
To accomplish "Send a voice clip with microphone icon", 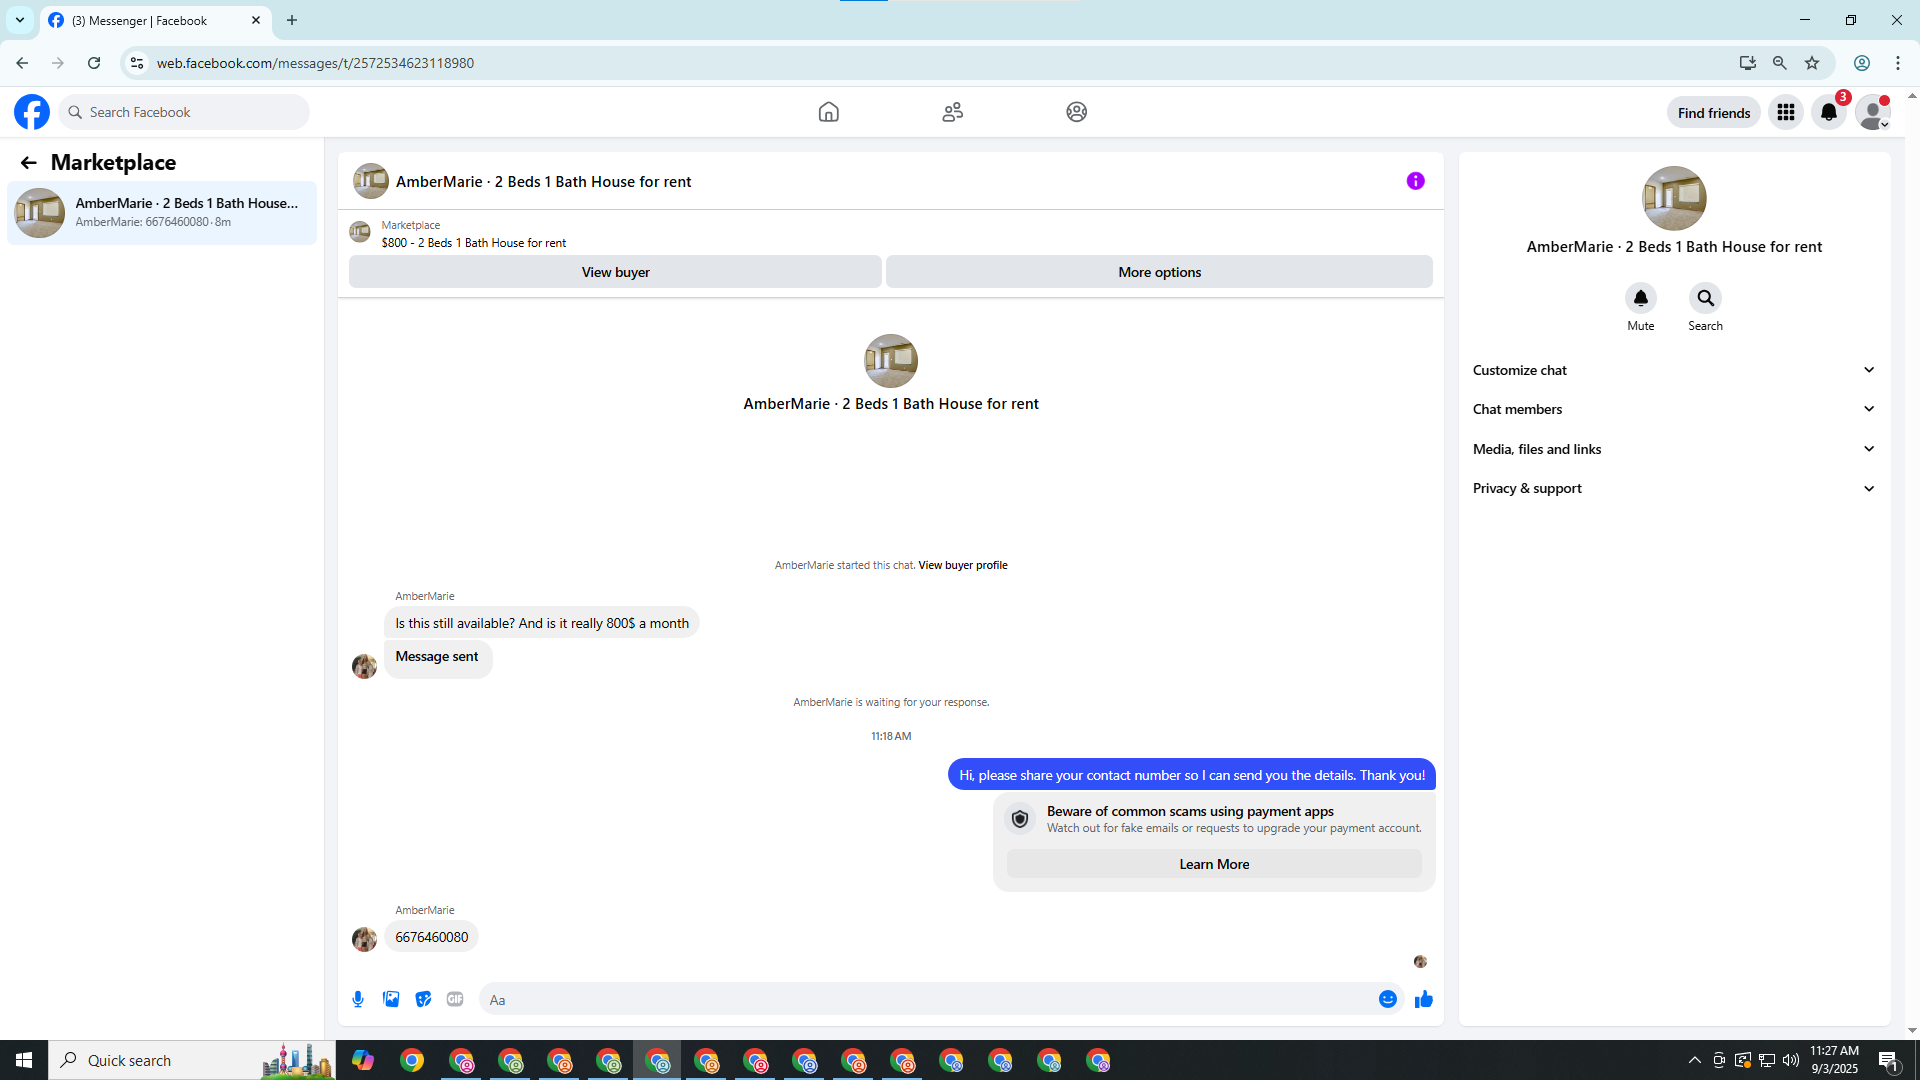I will coord(358,999).
